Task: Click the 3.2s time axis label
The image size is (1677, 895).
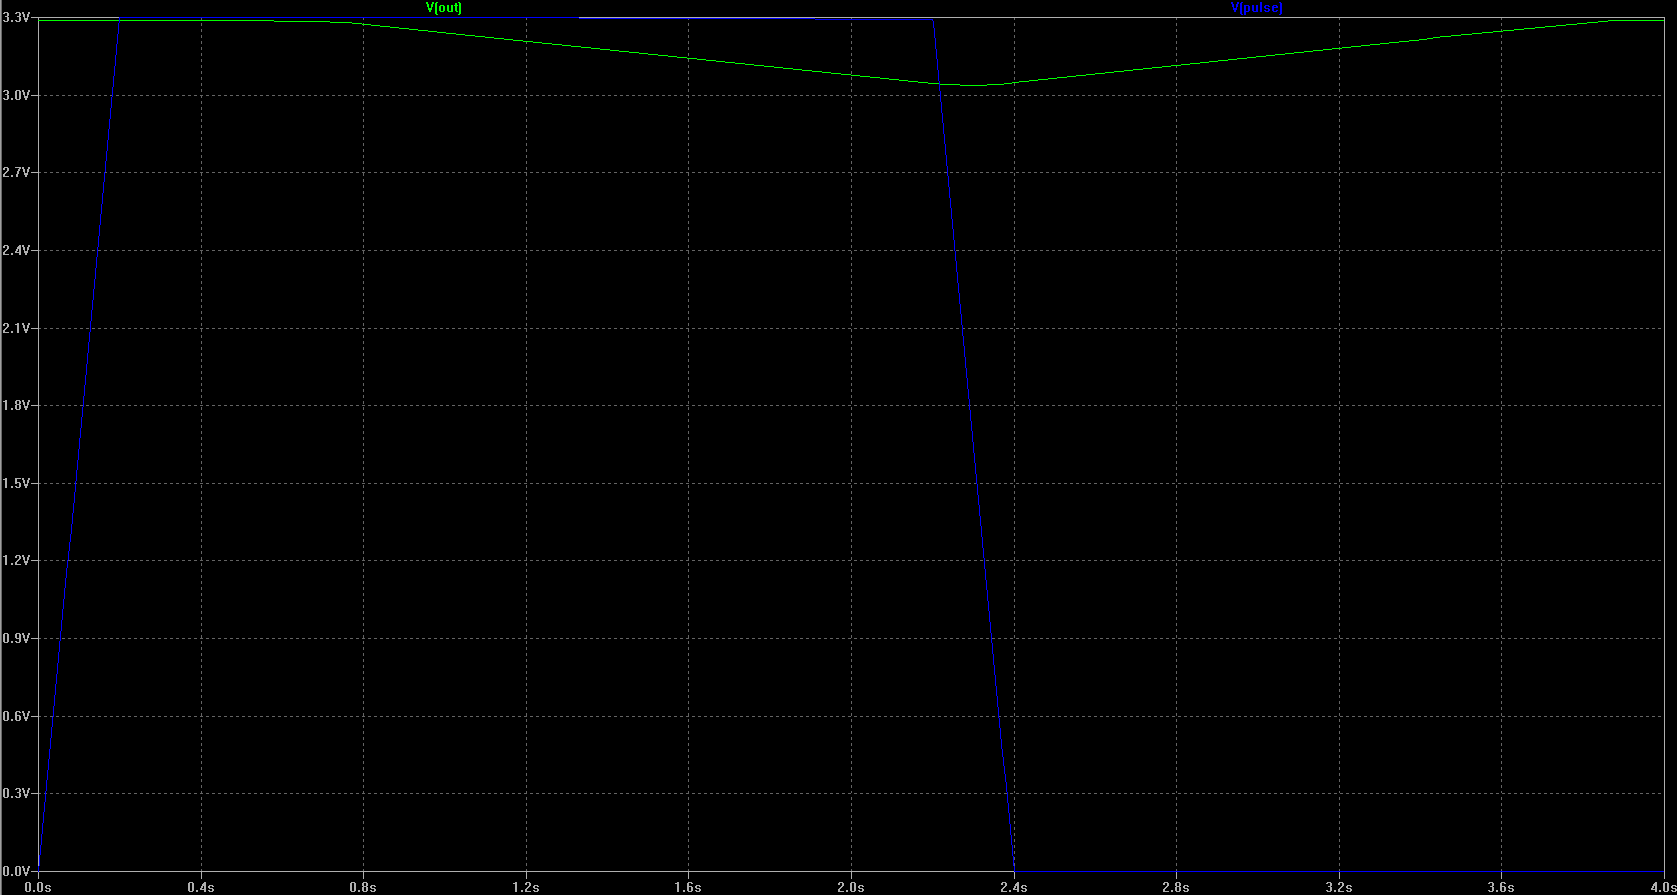Action: tap(1338, 887)
